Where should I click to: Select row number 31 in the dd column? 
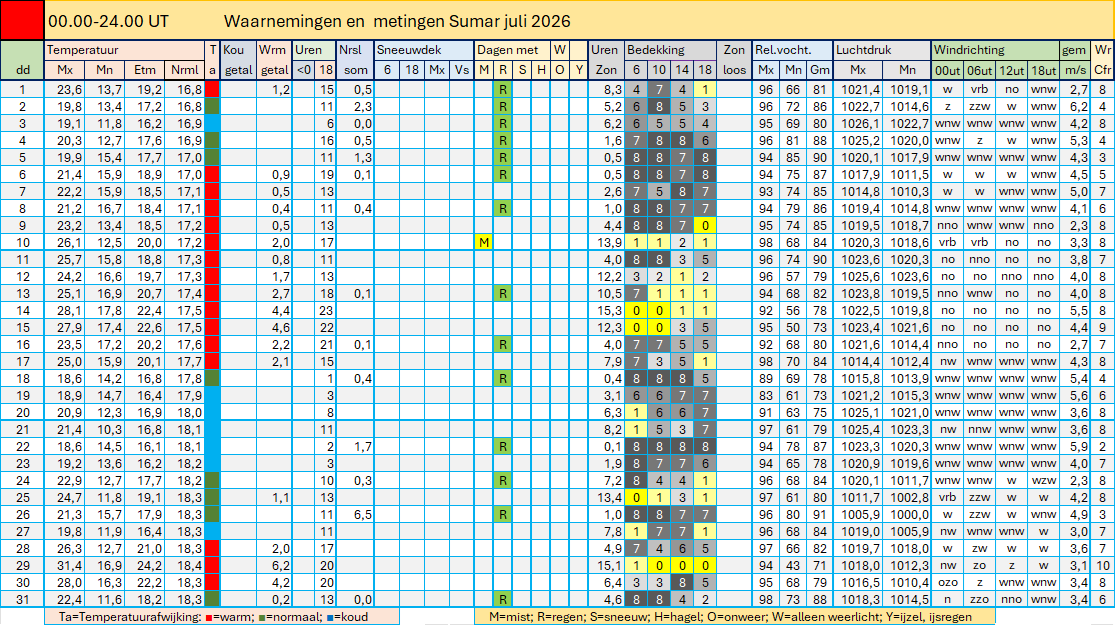click(x=22, y=599)
